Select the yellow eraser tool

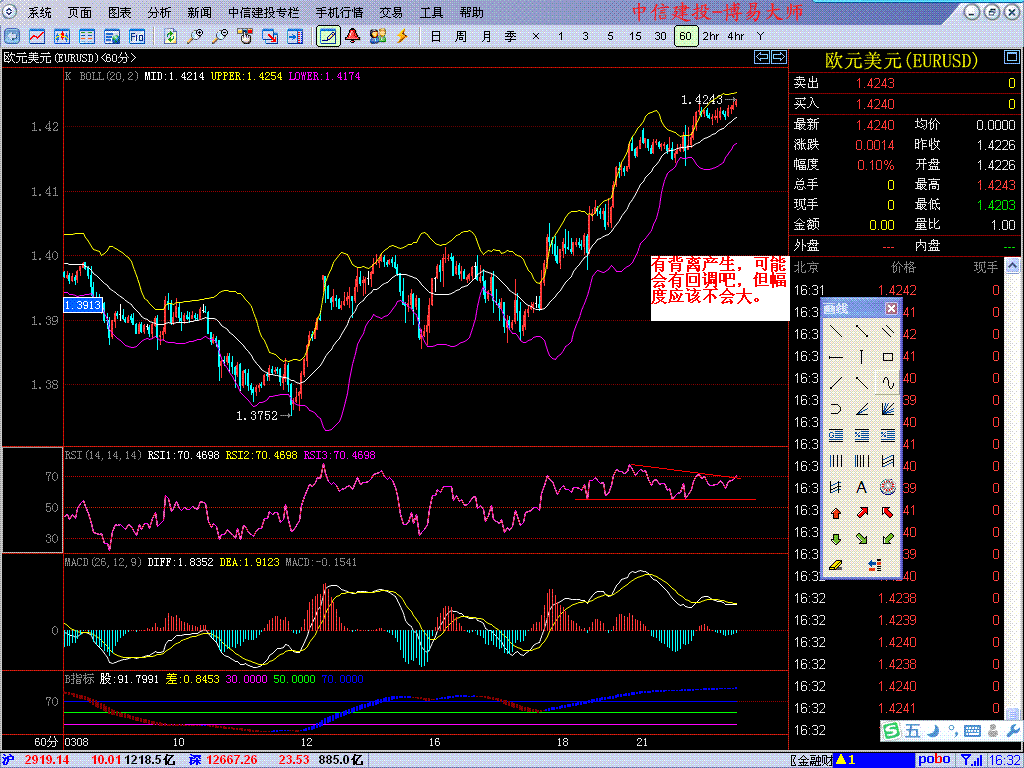836,566
